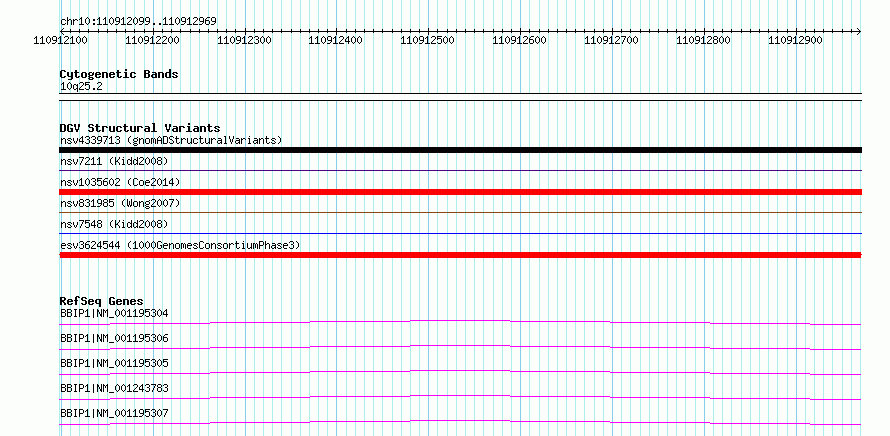This screenshot has height=436, width=890.
Task: Click ruler position 110912300
Action: (x=244, y=40)
